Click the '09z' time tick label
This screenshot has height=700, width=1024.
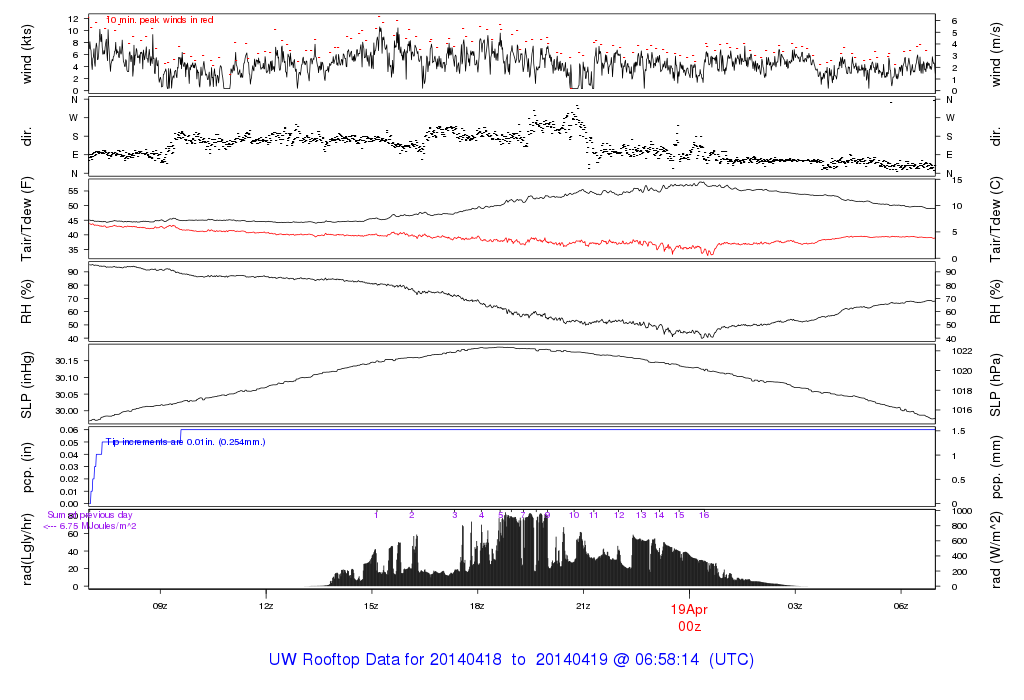160,606
